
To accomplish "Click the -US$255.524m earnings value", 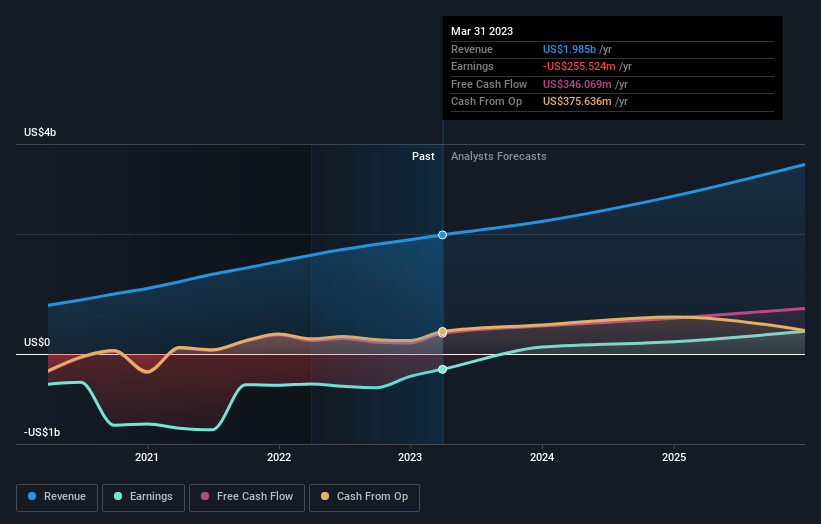I will point(579,66).
